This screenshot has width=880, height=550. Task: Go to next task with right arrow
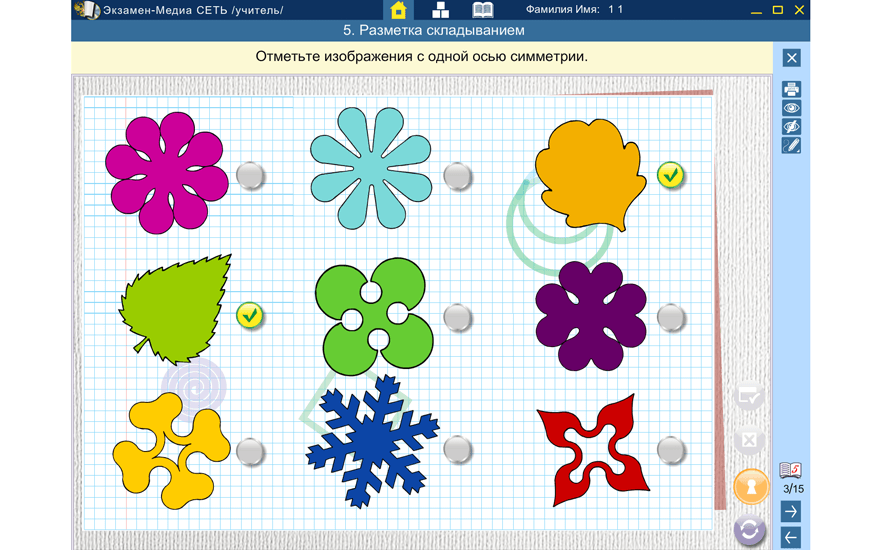791,511
